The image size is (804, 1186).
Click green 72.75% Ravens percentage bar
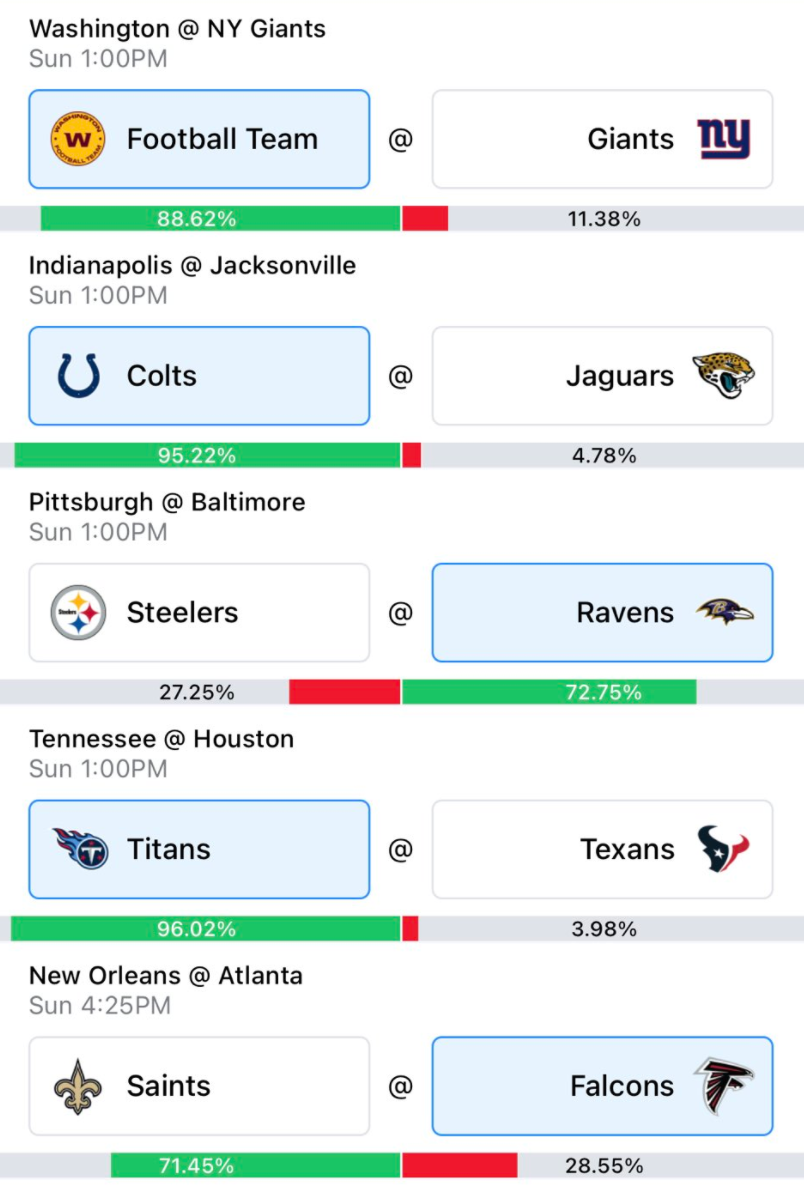click(549, 692)
